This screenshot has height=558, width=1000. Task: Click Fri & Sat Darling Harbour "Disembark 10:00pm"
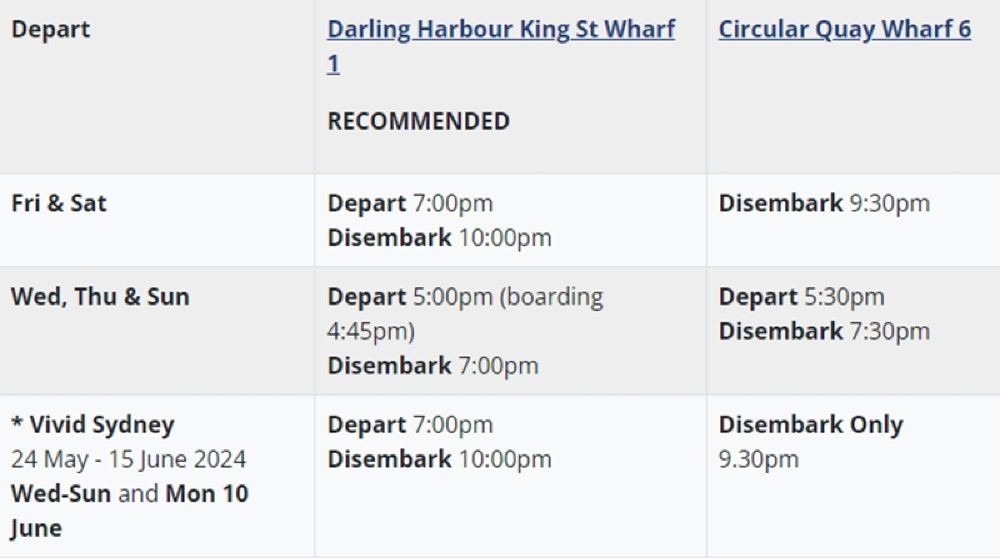point(439,238)
